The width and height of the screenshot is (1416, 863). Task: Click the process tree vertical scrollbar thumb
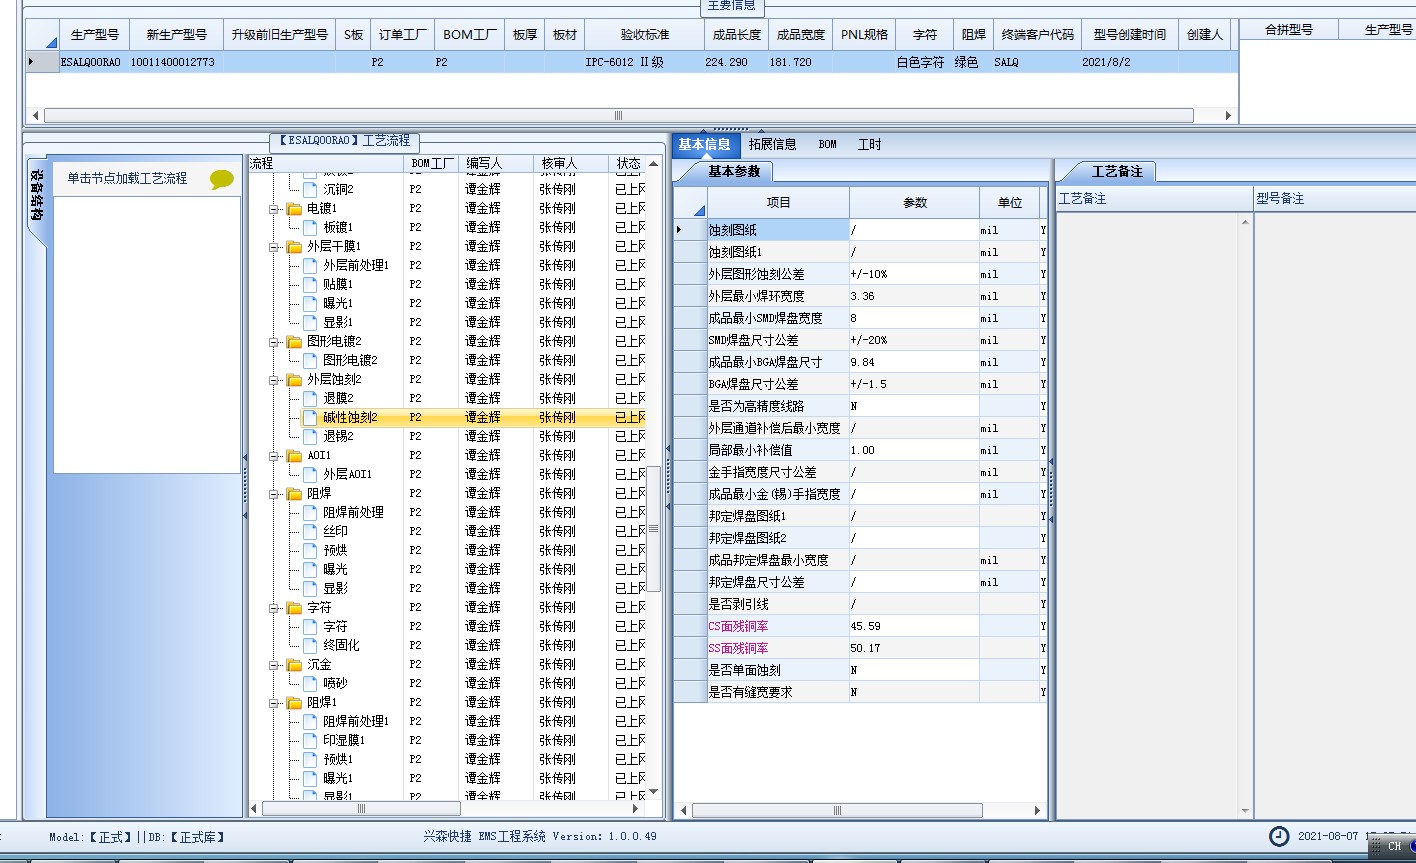point(654,529)
